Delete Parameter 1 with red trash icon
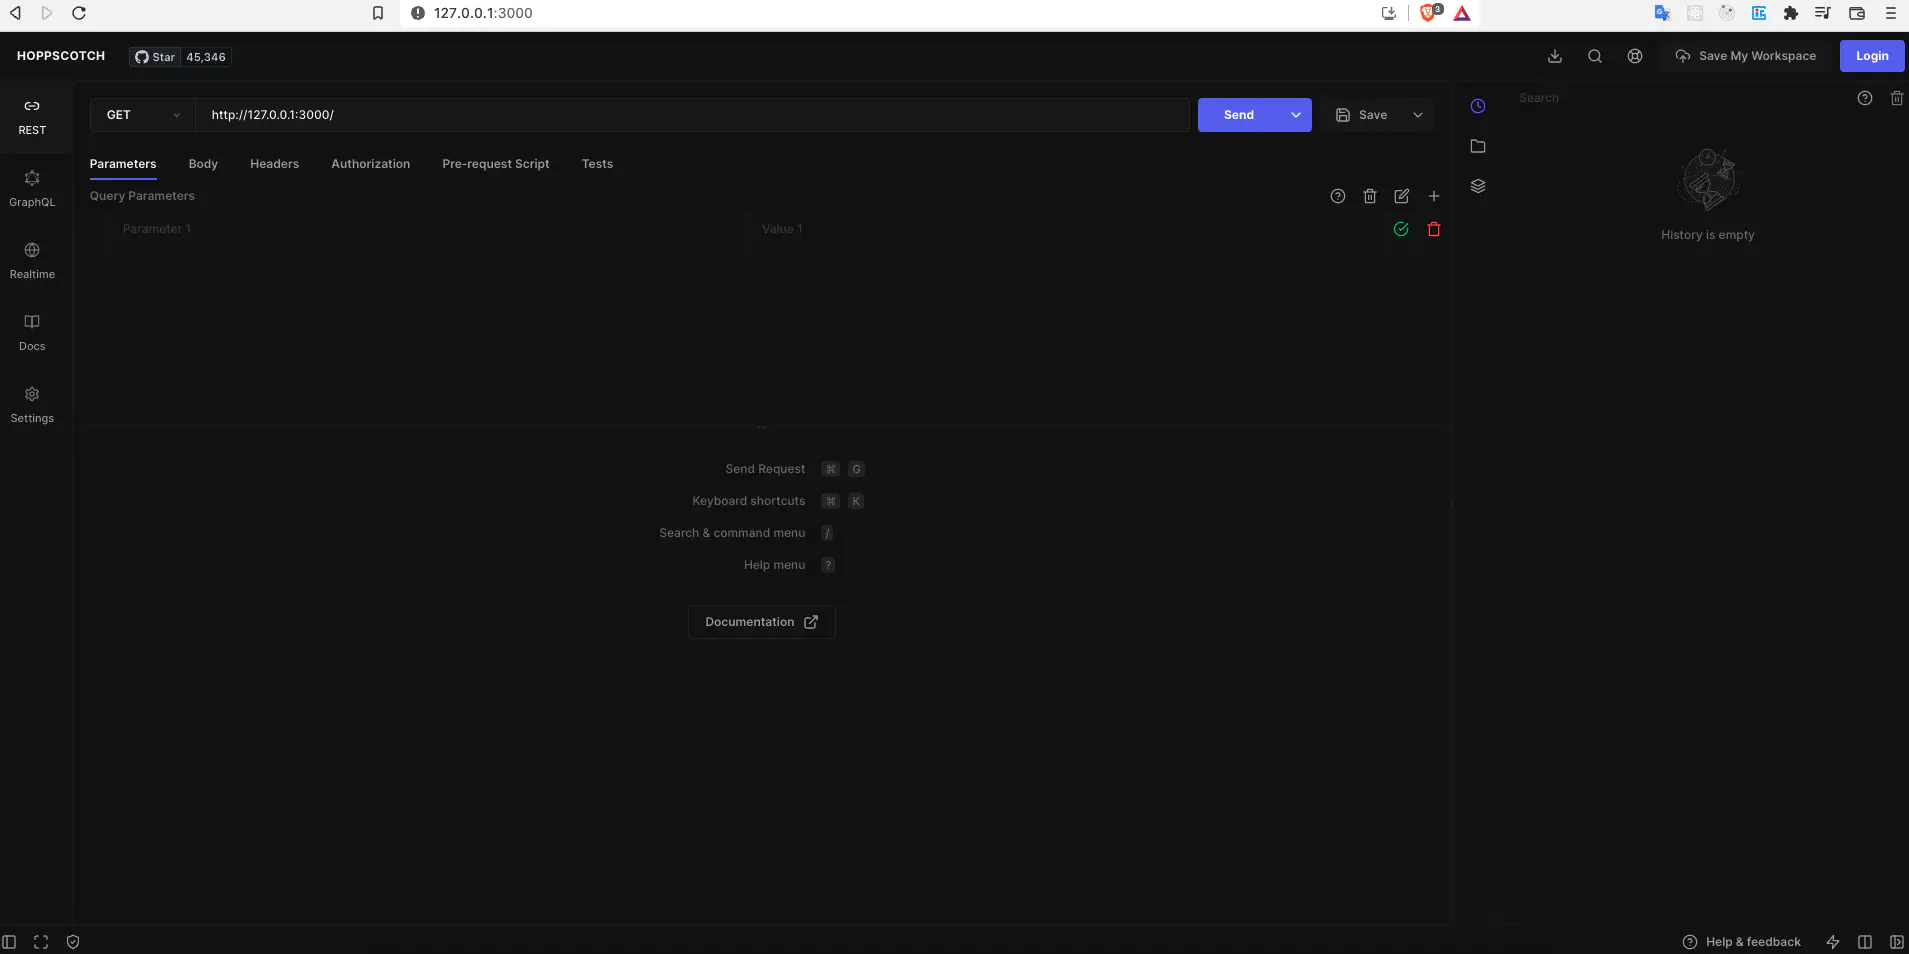1909x954 pixels. click(x=1433, y=229)
